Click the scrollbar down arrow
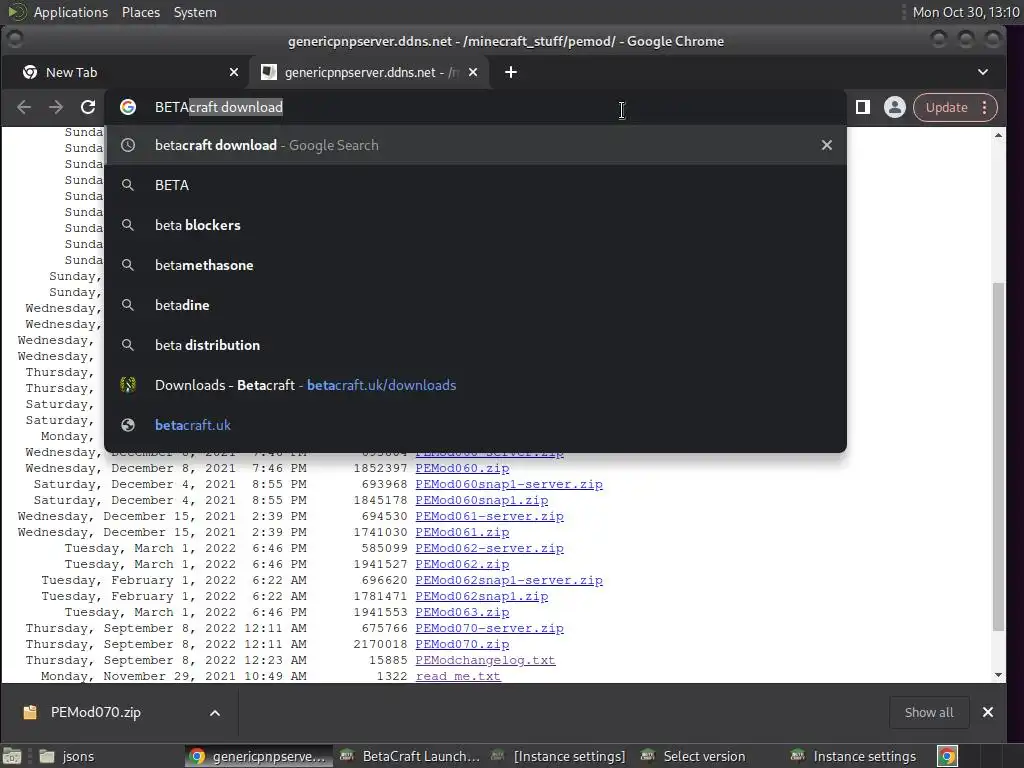This screenshot has height=768, width=1024. coord(998,675)
